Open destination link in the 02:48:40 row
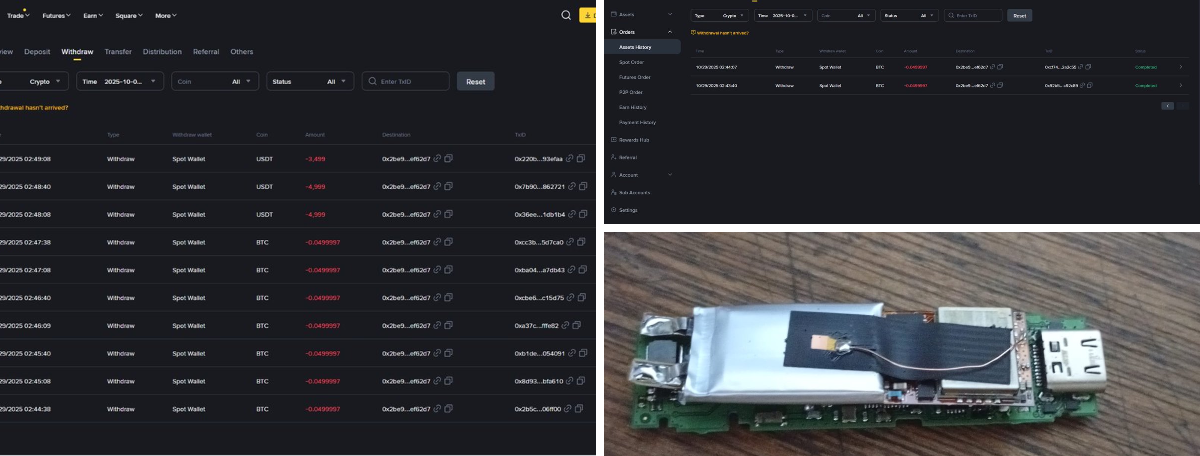Image resolution: width=1200 pixels, height=456 pixels. [x=437, y=186]
